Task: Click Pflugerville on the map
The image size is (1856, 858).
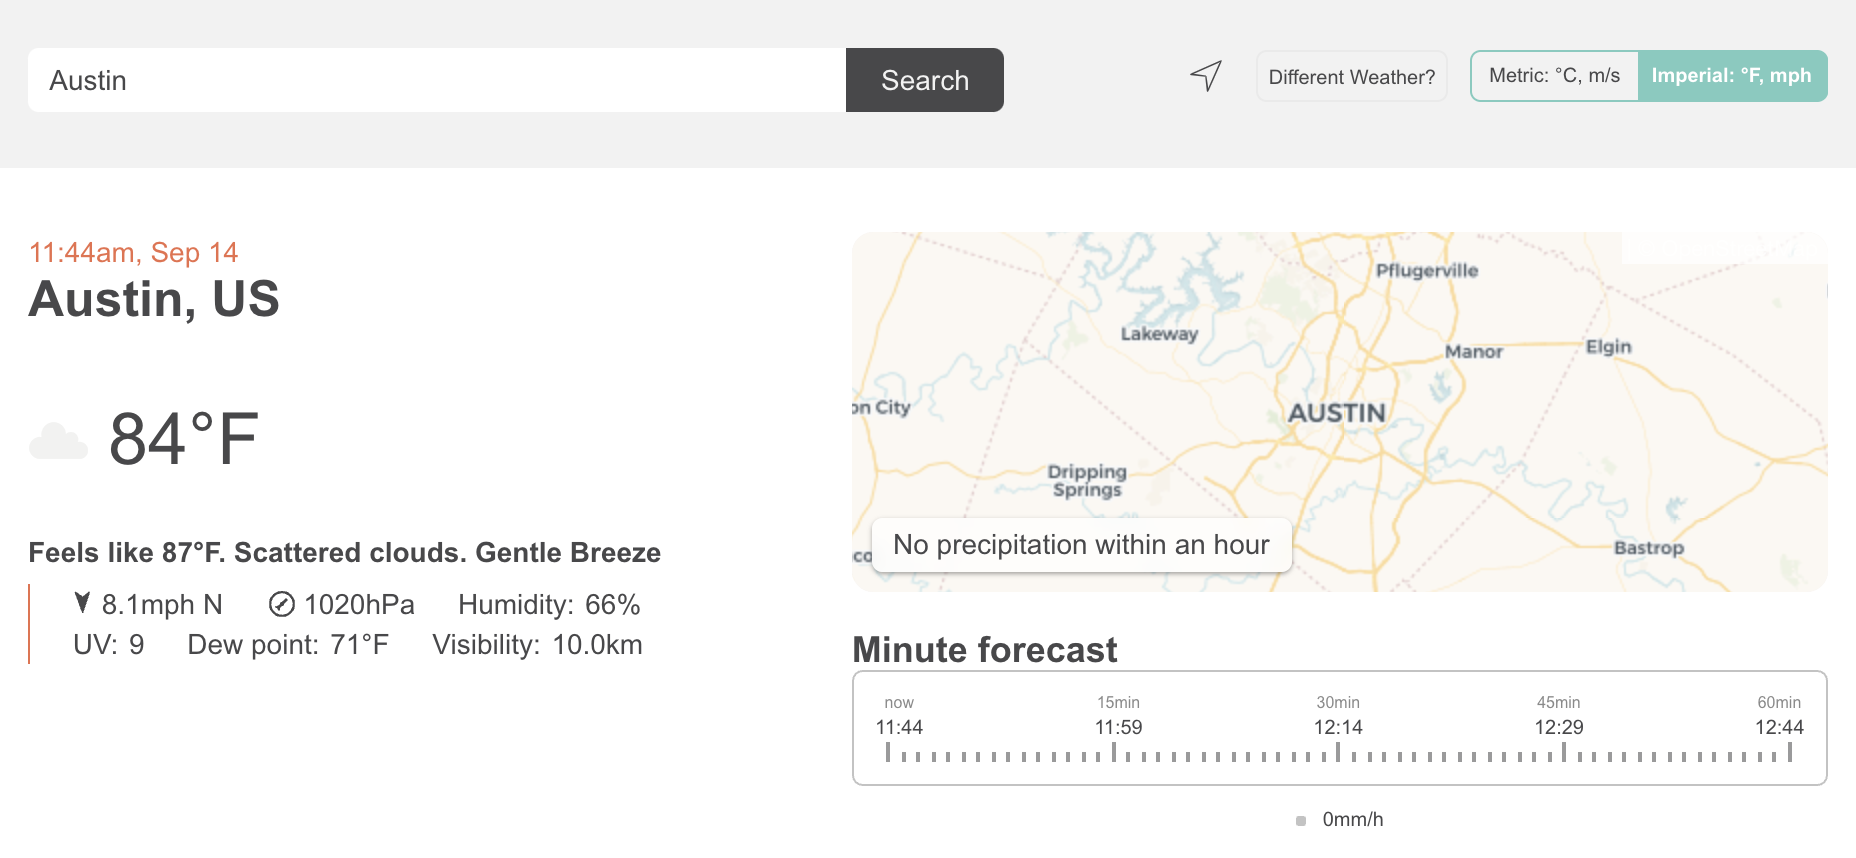Action: tap(1426, 271)
